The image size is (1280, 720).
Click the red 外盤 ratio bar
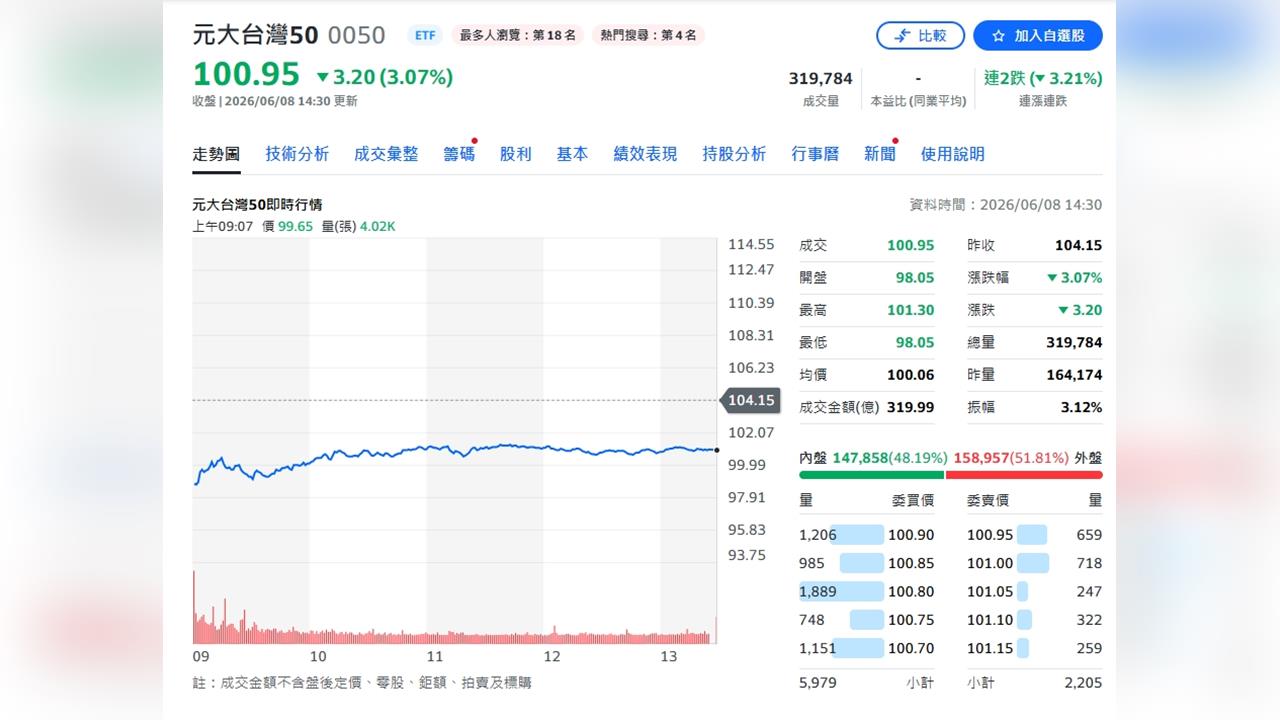[x=1024, y=475]
